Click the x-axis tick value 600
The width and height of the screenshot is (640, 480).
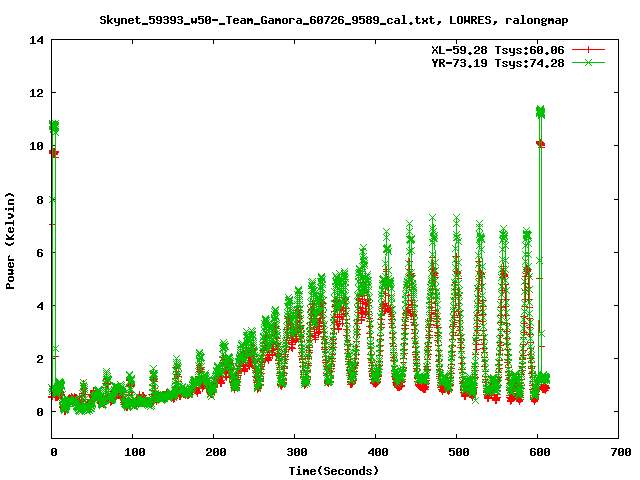(539, 452)
